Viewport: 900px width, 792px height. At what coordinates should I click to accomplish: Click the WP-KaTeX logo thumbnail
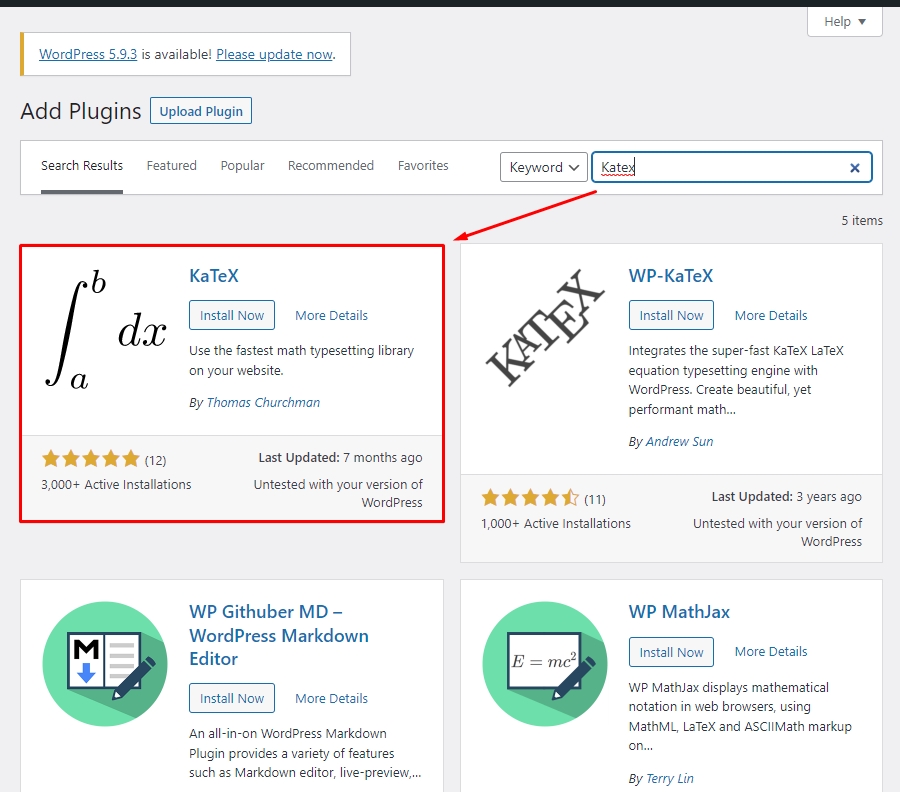tap(545, 328)
